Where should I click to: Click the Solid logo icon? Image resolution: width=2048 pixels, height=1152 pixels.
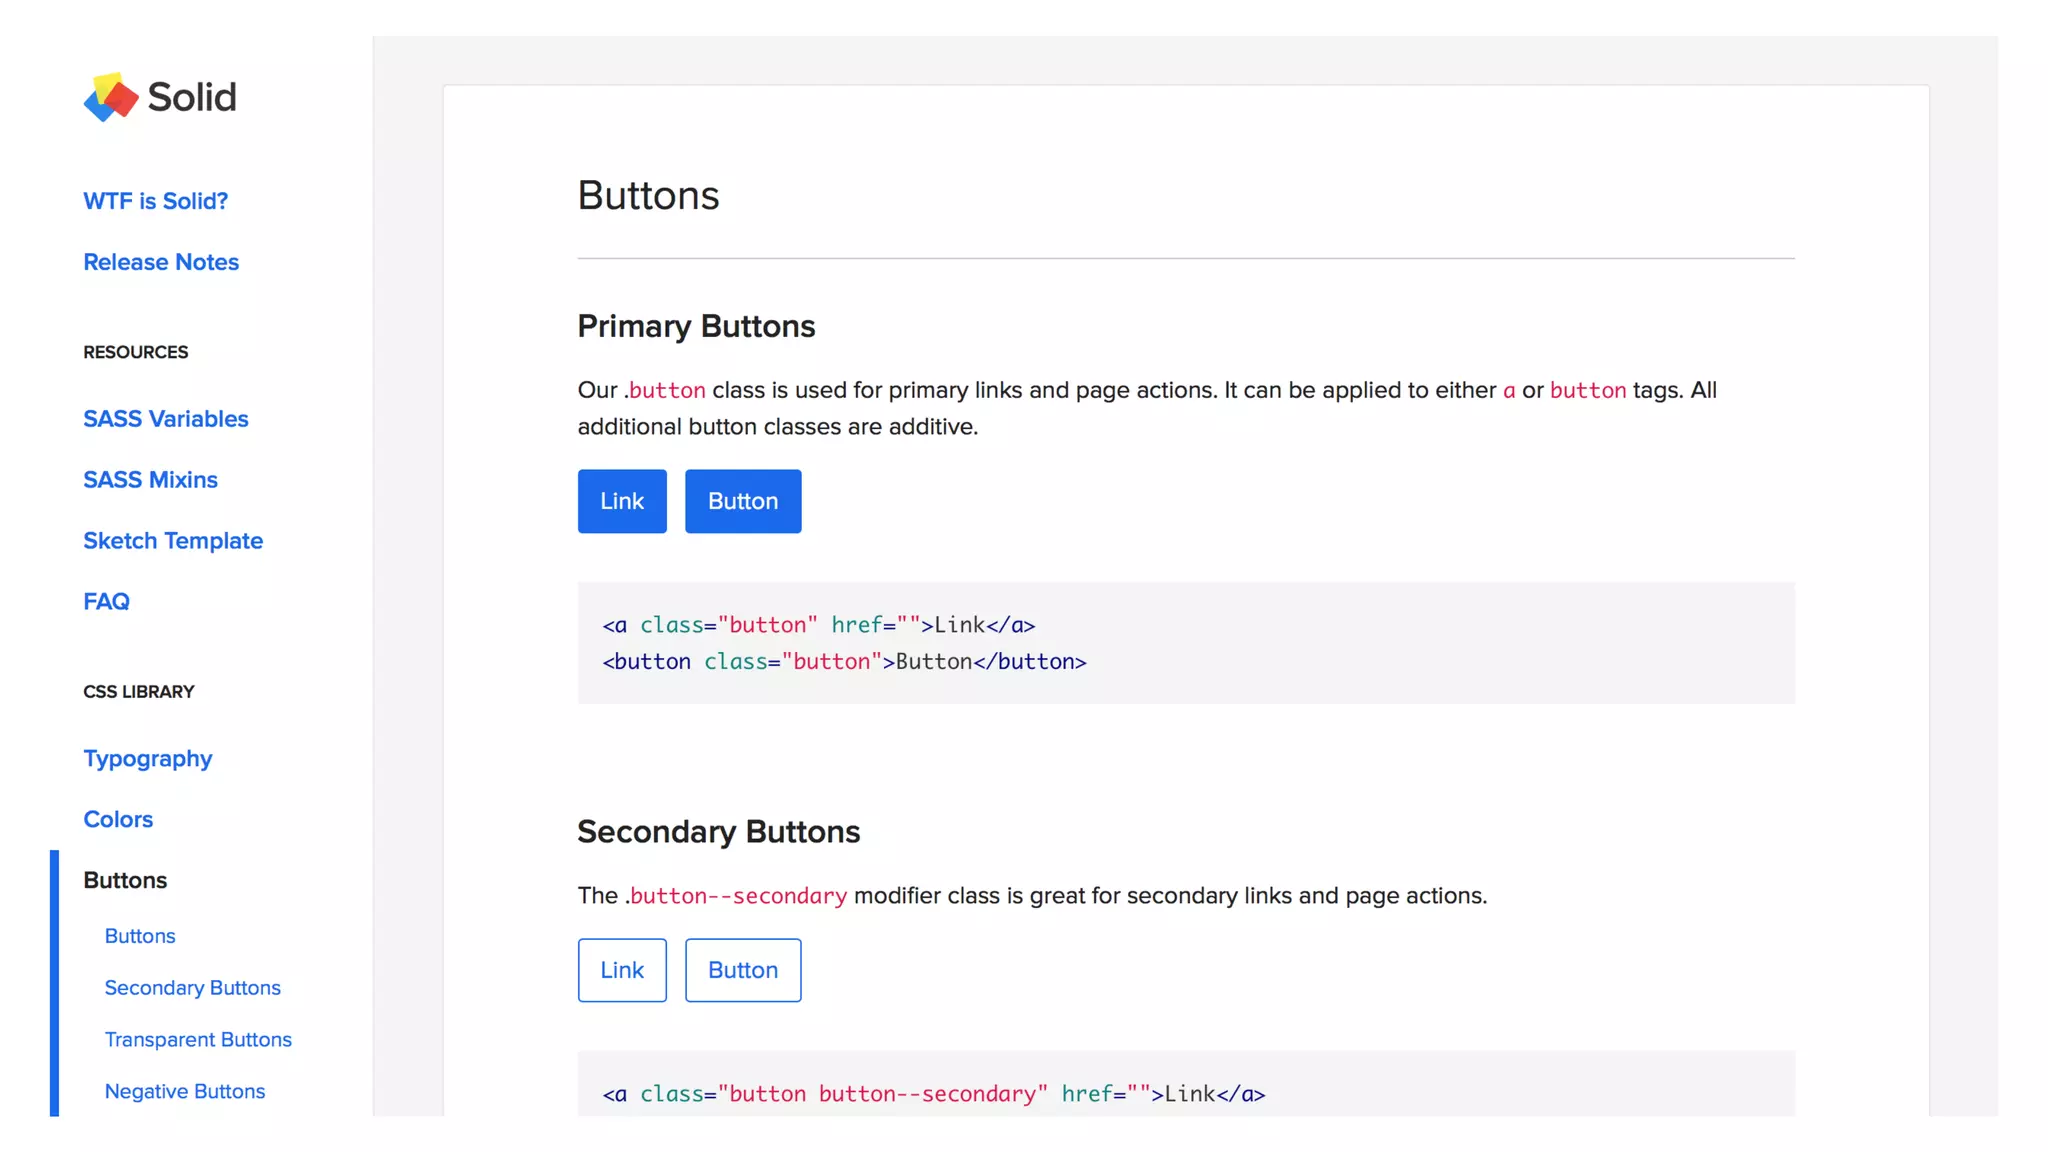pos(111,97)
